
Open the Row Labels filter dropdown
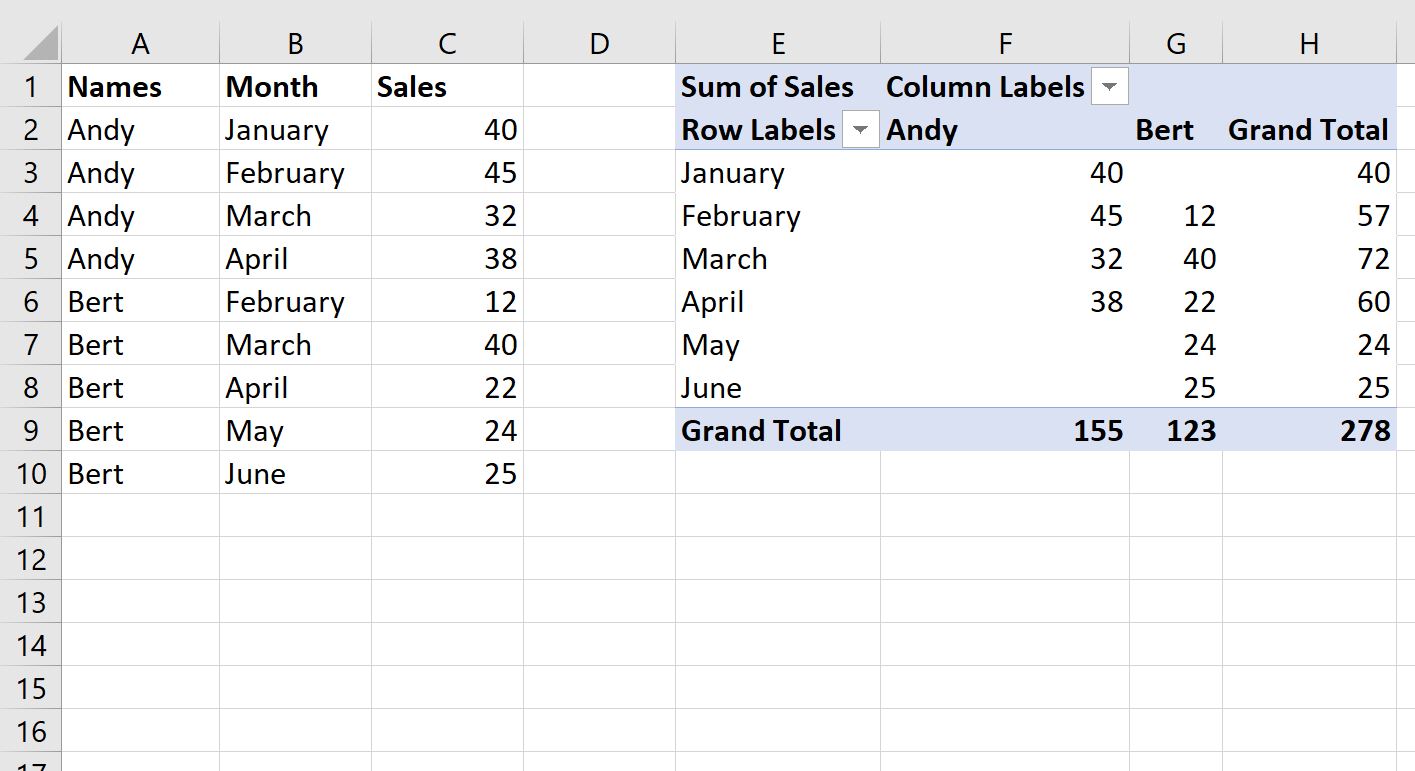coord(860,130)
